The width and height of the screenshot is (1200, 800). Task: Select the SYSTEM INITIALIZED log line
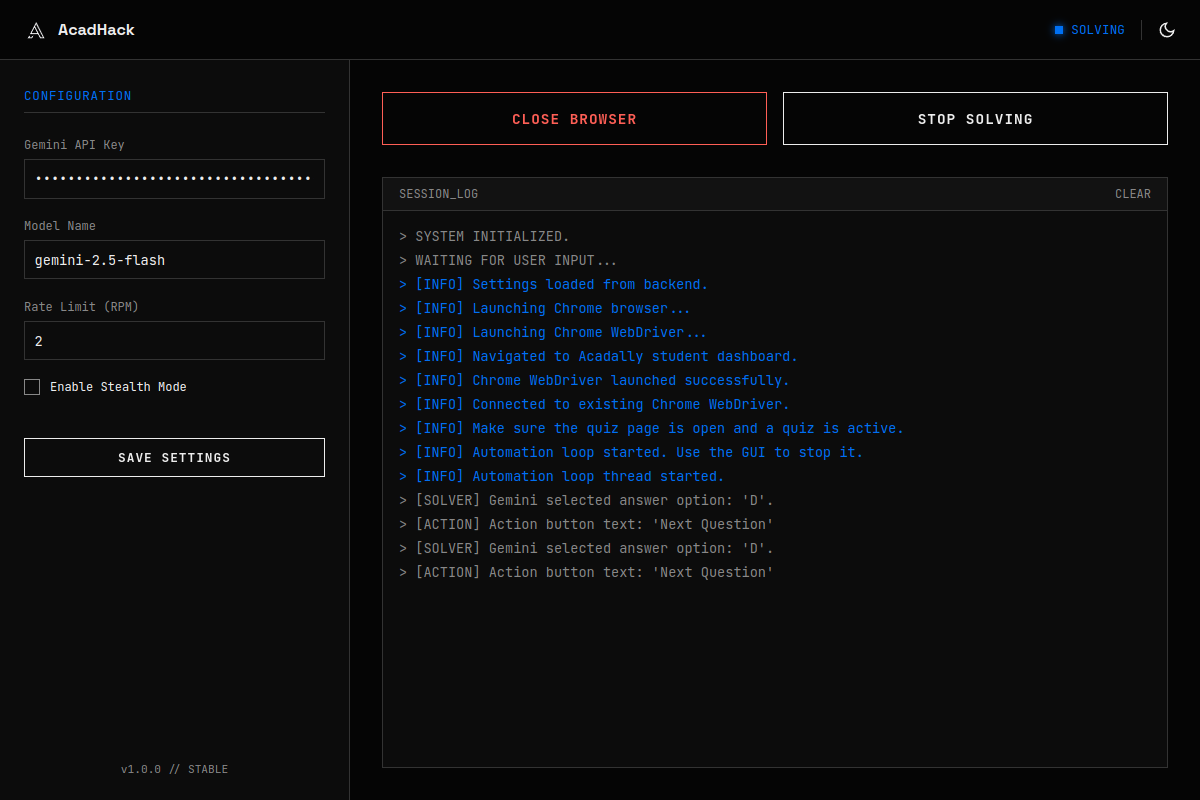(484, 235)
